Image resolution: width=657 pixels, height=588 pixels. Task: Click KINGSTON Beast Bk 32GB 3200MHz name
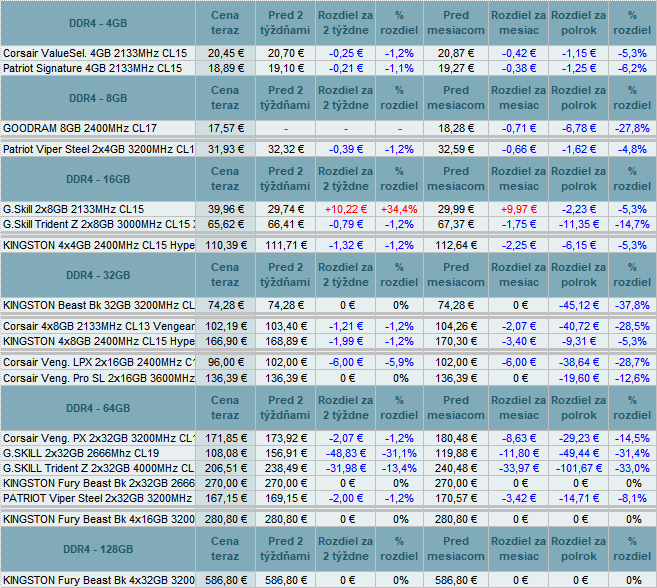[x=98, y=305]
